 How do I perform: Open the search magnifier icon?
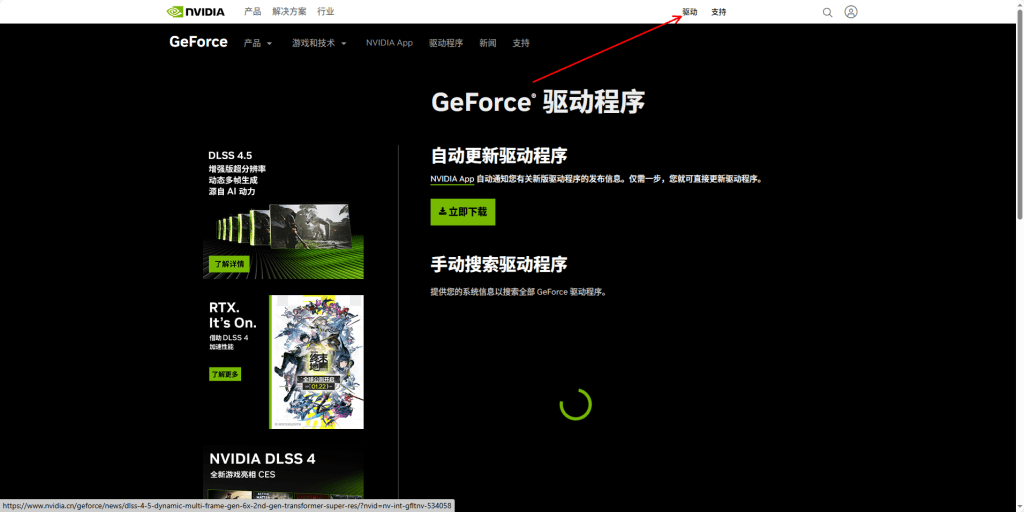tap(827, 12)
